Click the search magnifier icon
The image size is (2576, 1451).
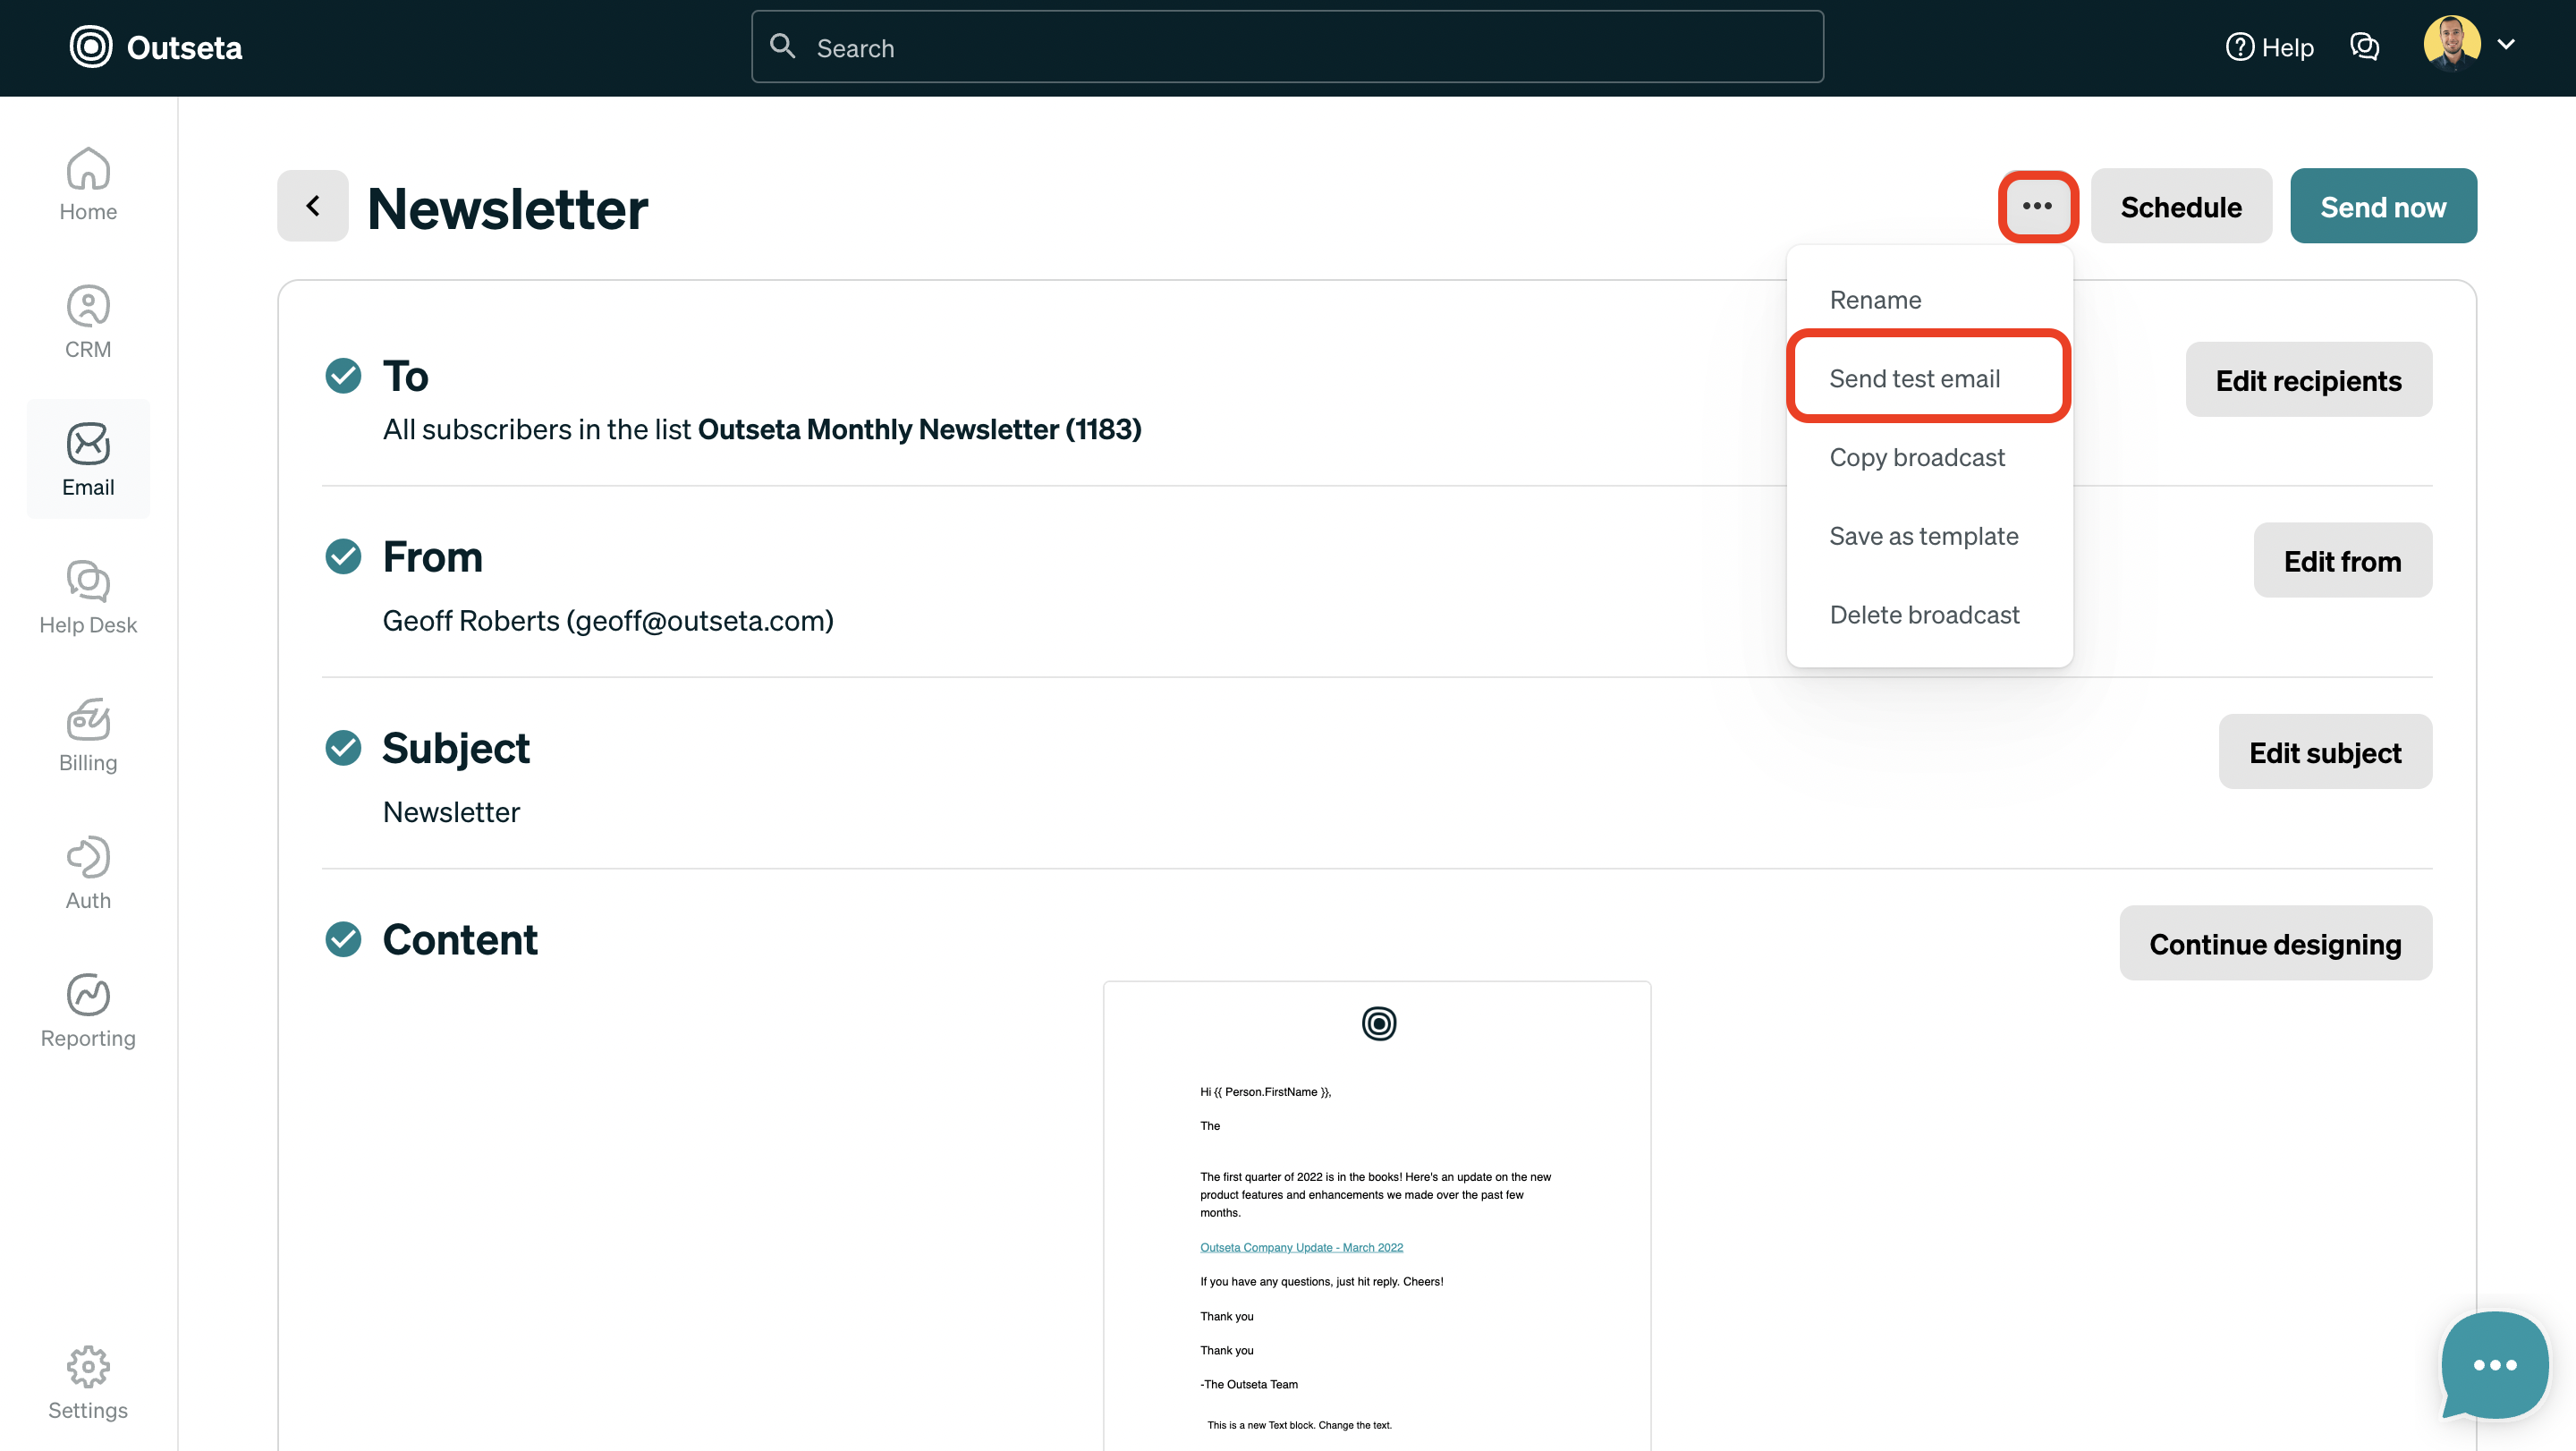(x=782, y=46)
